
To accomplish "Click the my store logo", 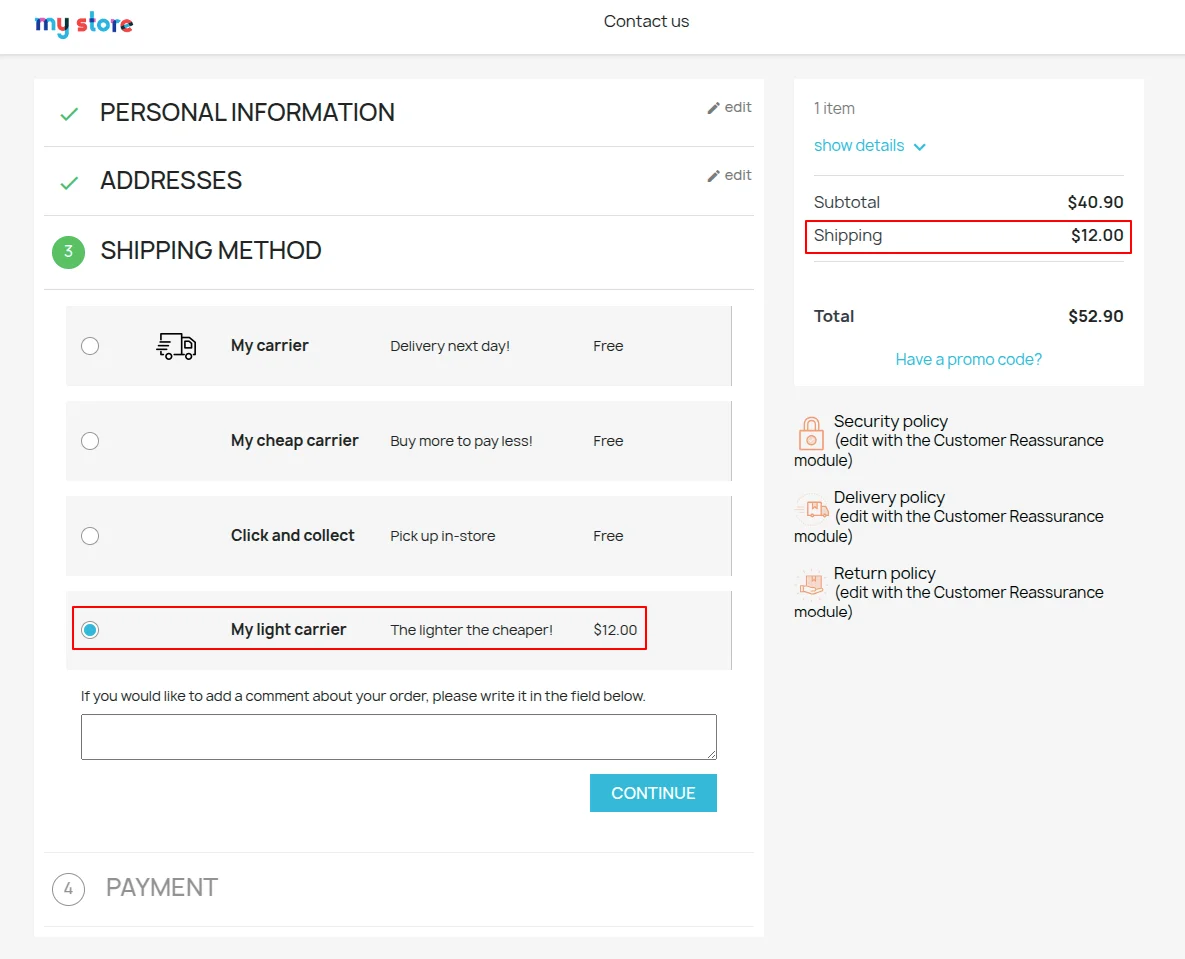I will 84,24.
